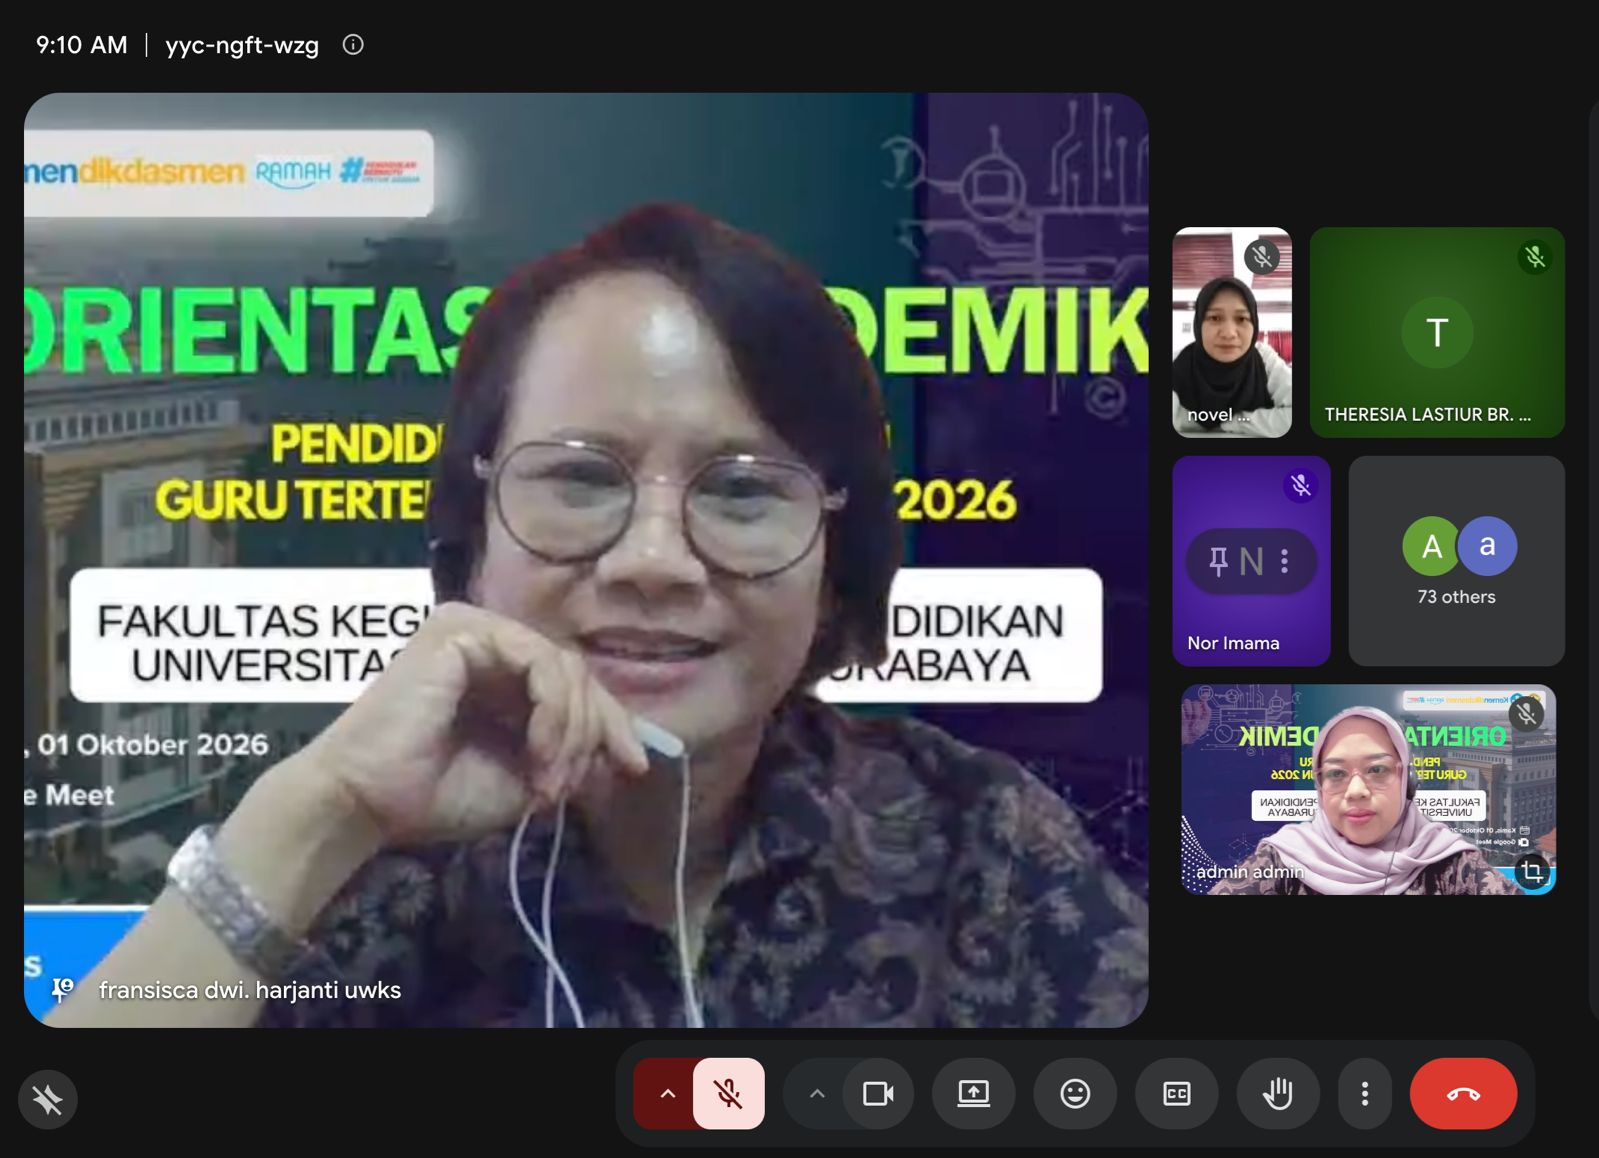Send a reaction with the emoji button
The width and height of the screenshot is (1599, 1158).
point(1075,1094)
